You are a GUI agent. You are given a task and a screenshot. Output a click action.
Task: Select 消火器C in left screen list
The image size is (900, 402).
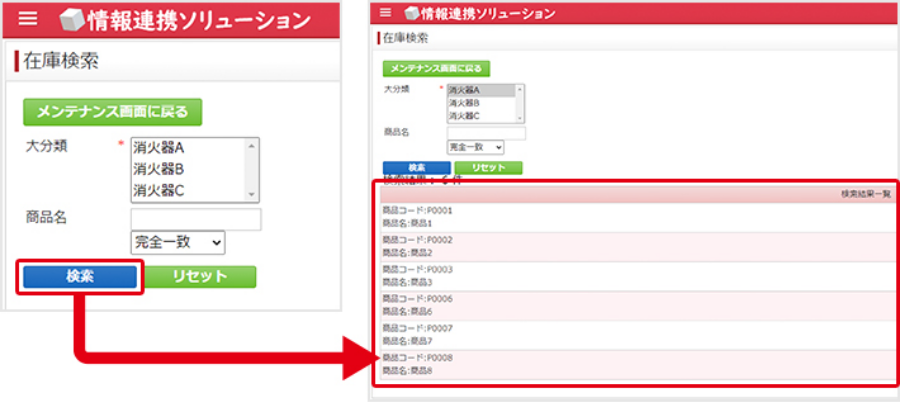[x=188, y=190]
